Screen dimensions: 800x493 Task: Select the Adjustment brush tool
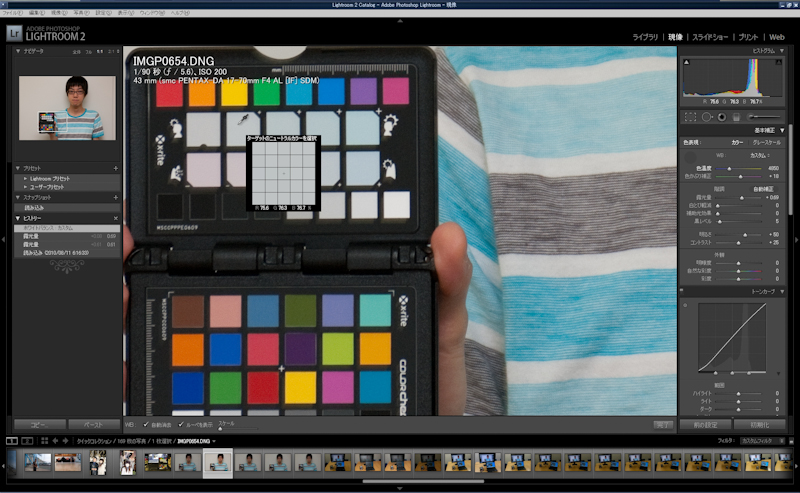coord(764,117)
